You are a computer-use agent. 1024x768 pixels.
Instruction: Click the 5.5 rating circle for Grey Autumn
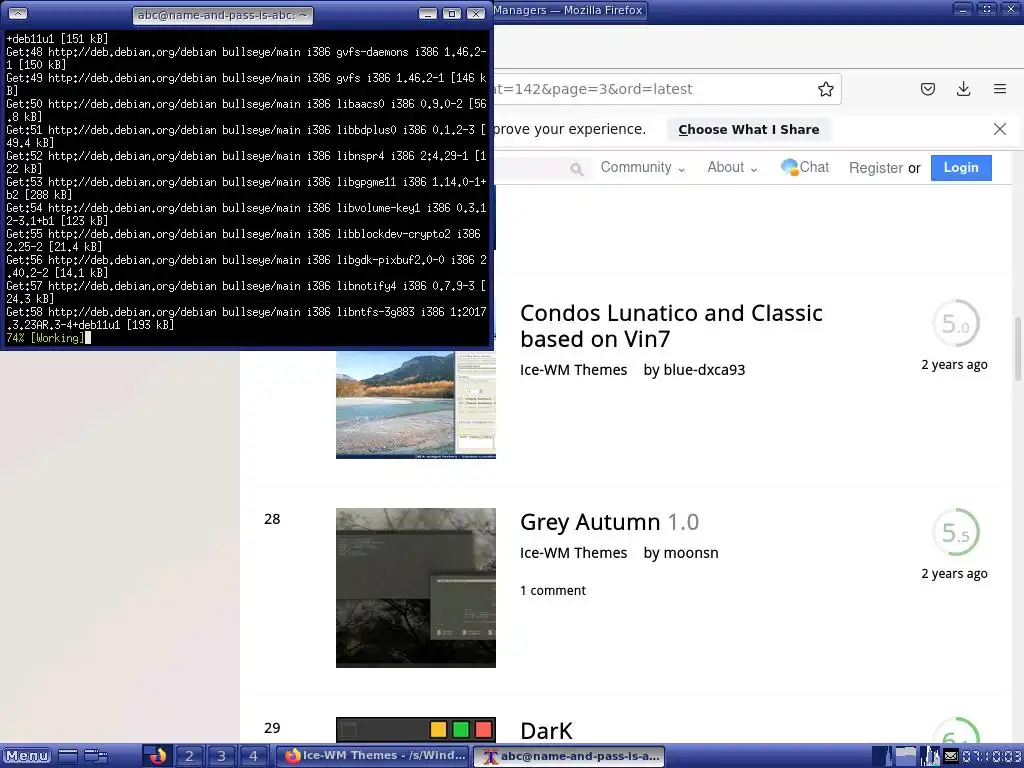pyautogui.click(x=955, y=532)
